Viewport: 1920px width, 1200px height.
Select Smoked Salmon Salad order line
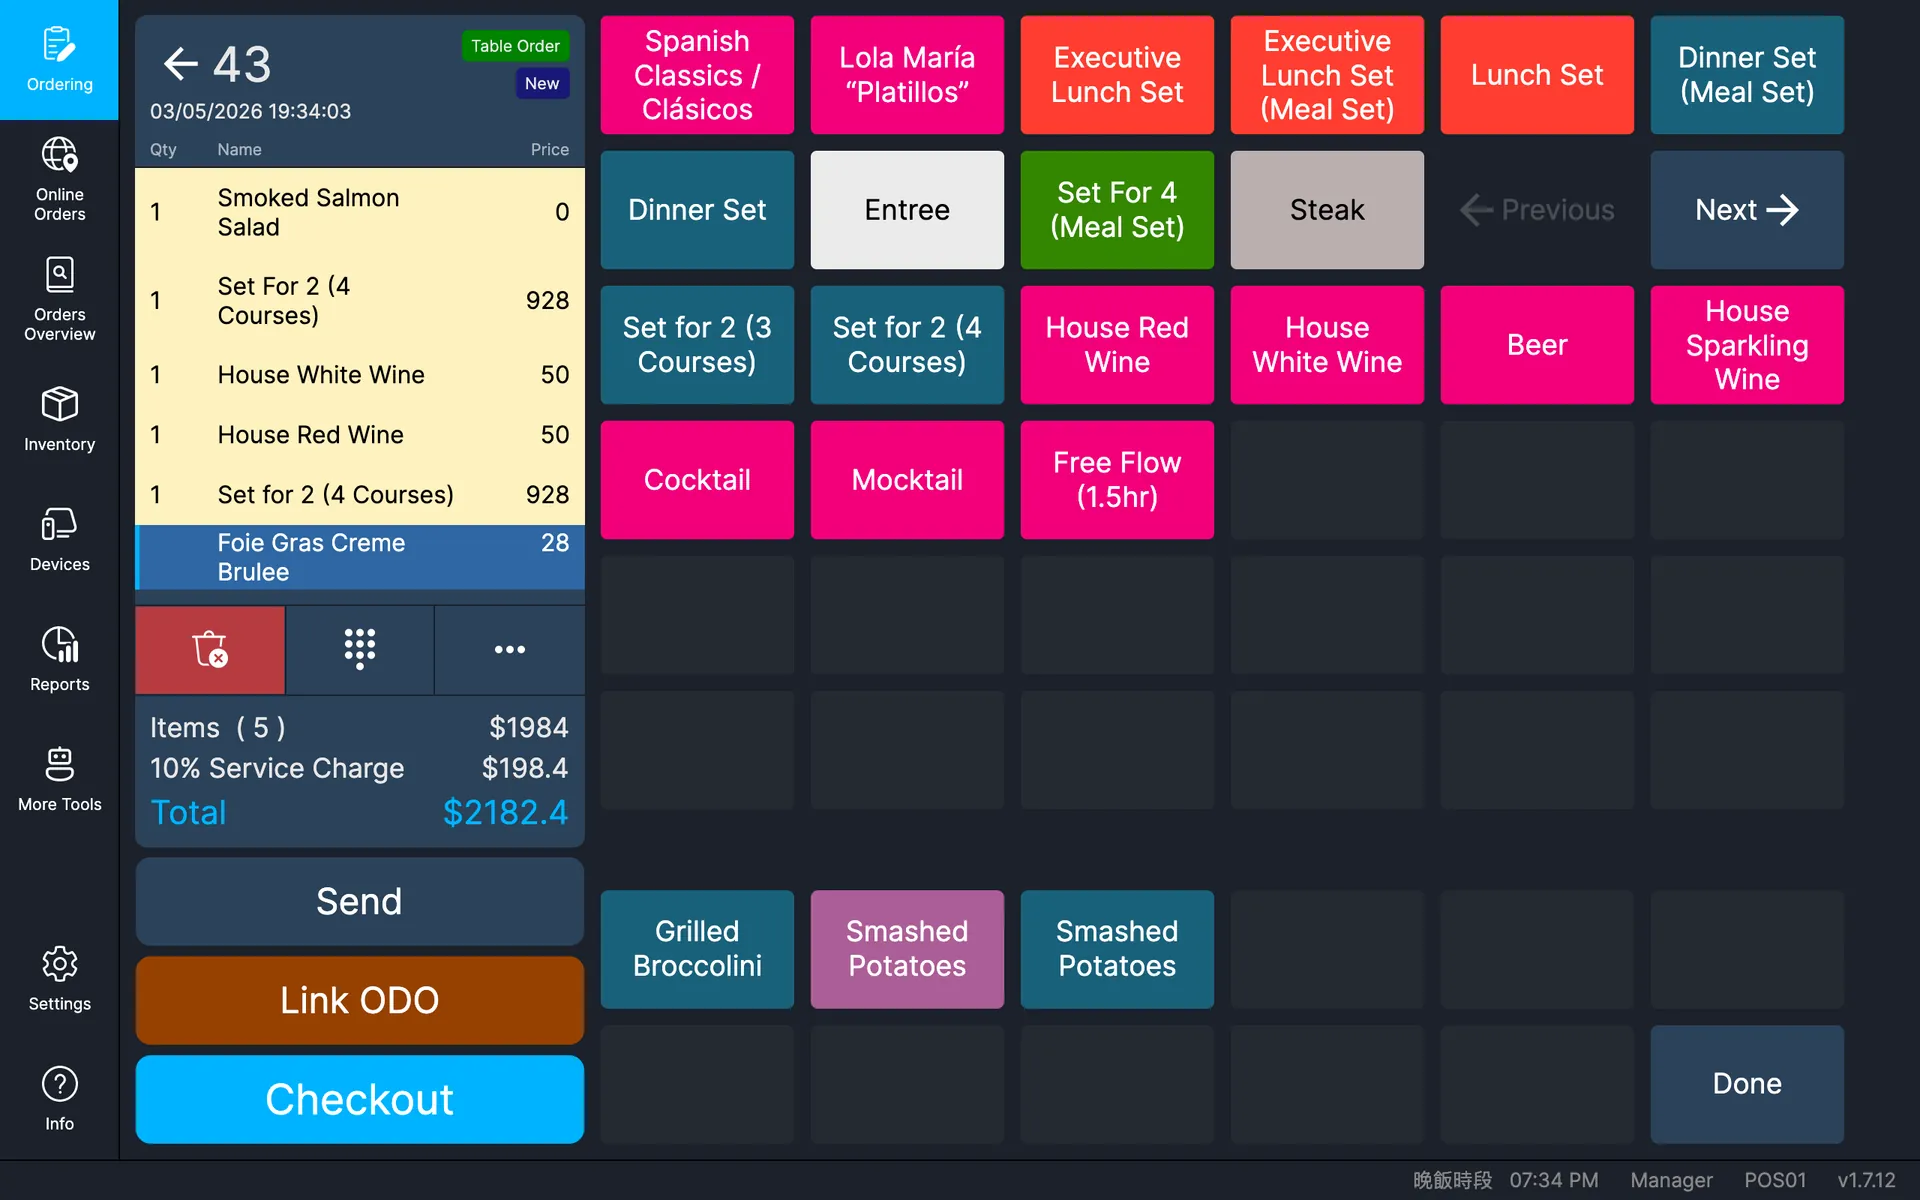(x=360, y=212)
